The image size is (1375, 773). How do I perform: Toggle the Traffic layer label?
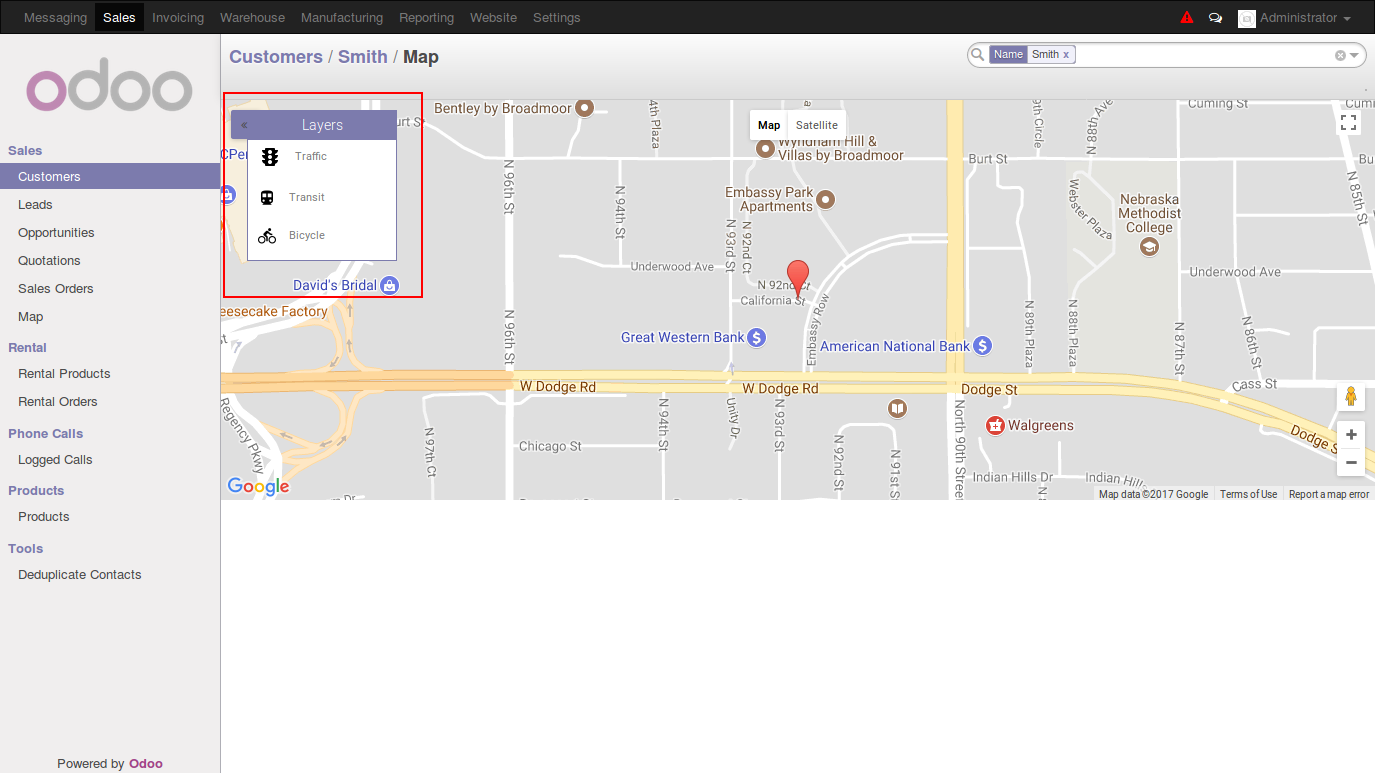click(311, 156)
